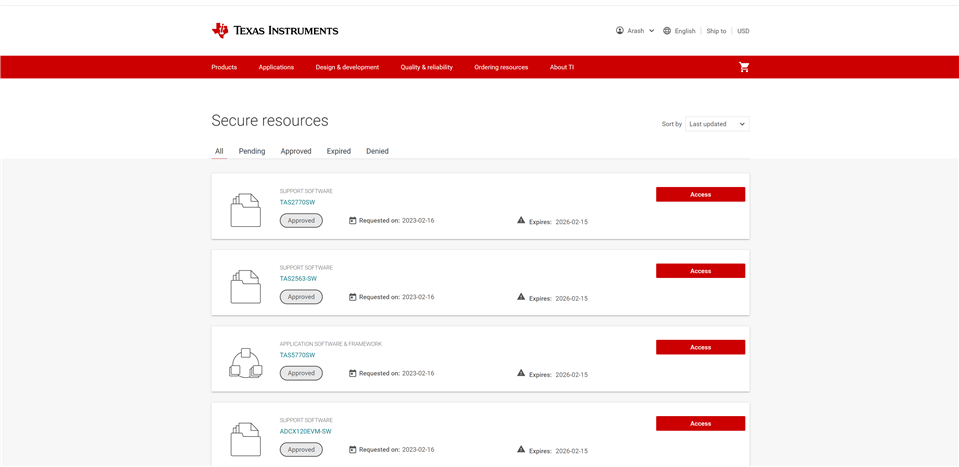Click the TAS5770SW application framework icon
The image size is (959, 467).
tap(245, 363)
